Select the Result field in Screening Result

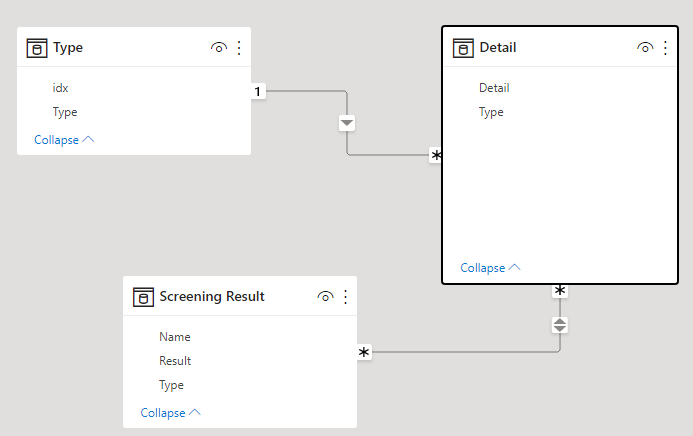click(x=175, y=361)
